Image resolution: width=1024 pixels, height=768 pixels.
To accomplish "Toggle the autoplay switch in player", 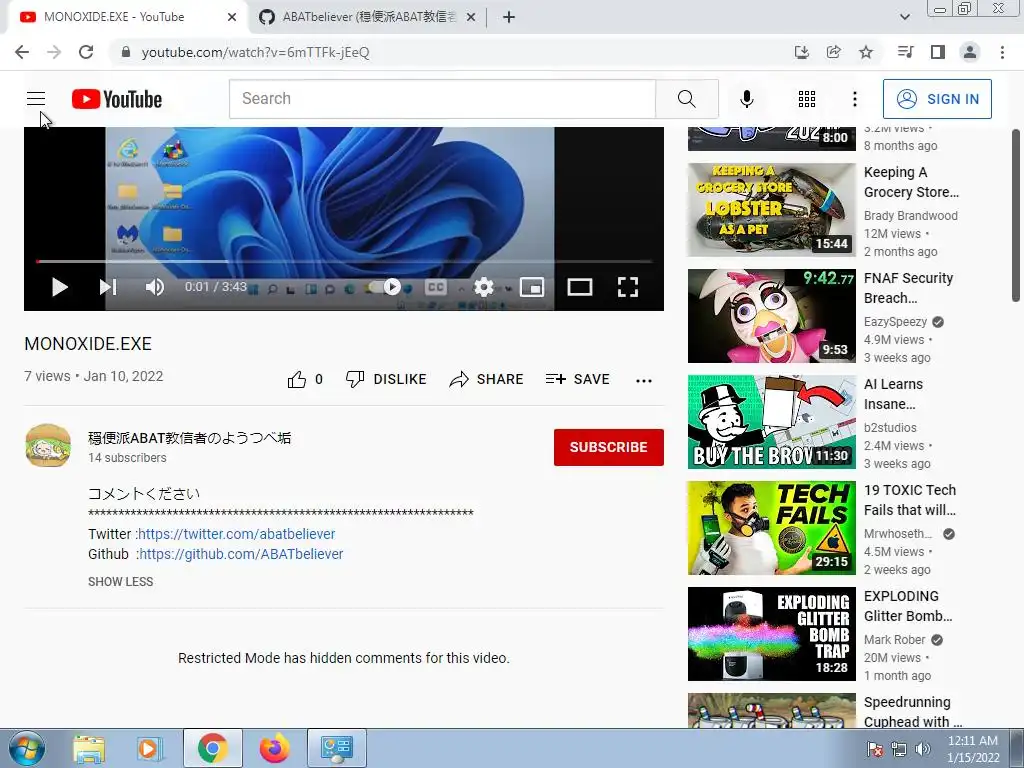I will coord(384,287).
